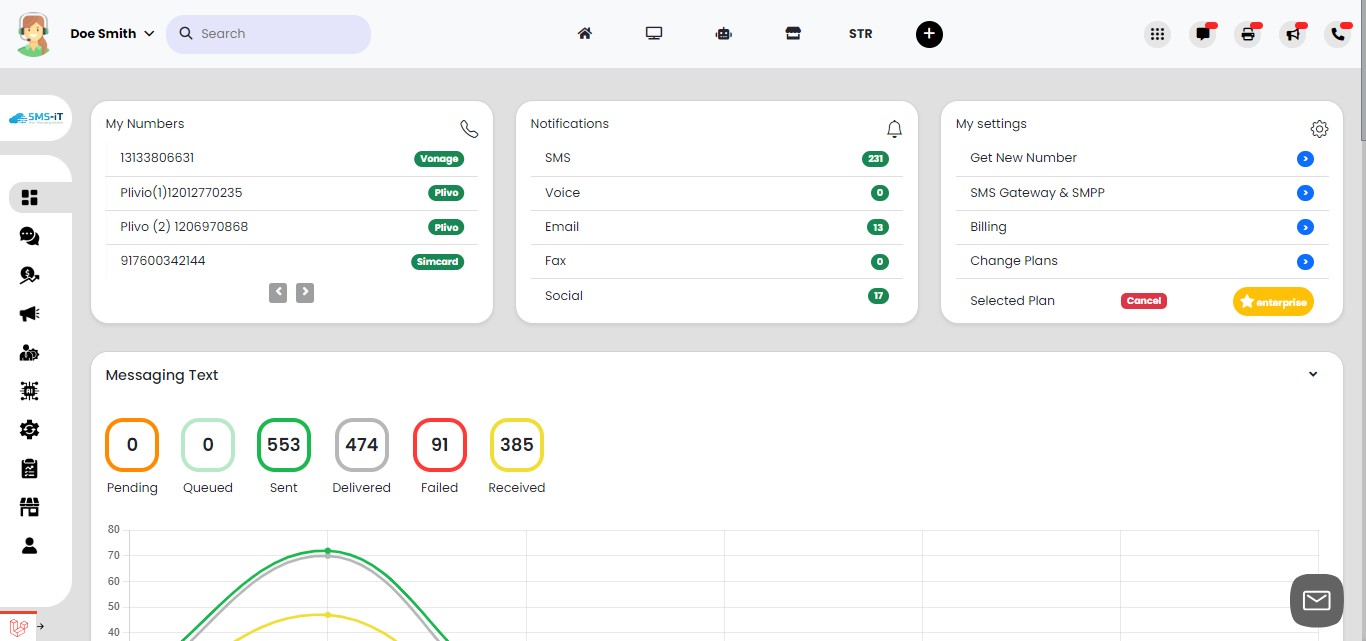The image size is (1366, 641).
Task: Click the yellow enterprise plan badge
Action: coord(1273,301)
